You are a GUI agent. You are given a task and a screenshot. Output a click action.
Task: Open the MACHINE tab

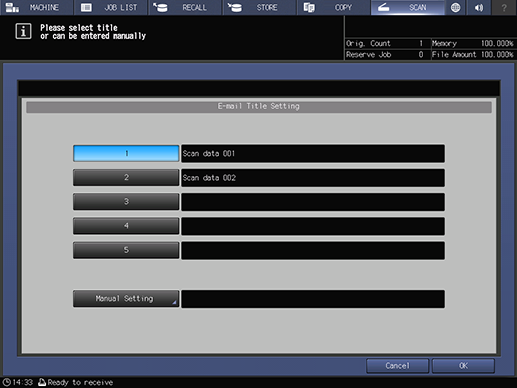tap(37, 7)
